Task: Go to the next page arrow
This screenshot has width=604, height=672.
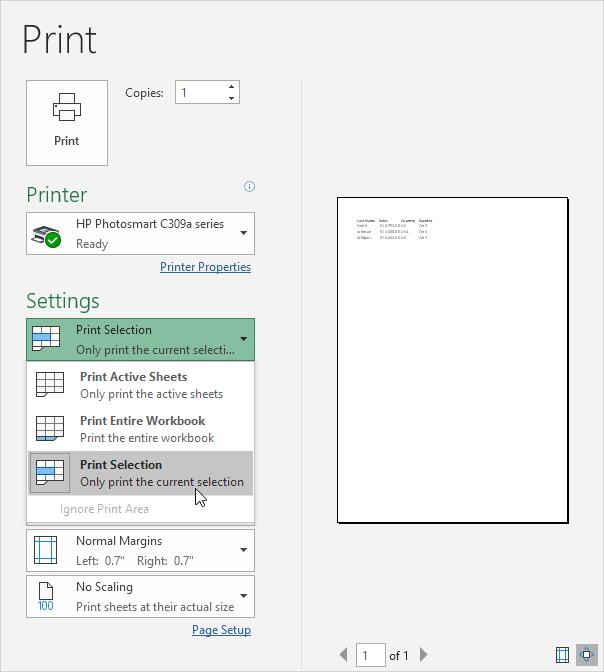Action: point(423,655)
